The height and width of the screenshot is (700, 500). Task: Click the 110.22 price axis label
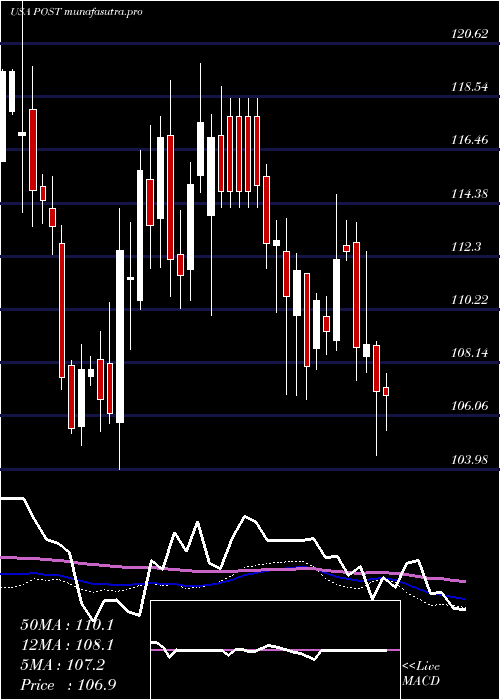[470, 300]
